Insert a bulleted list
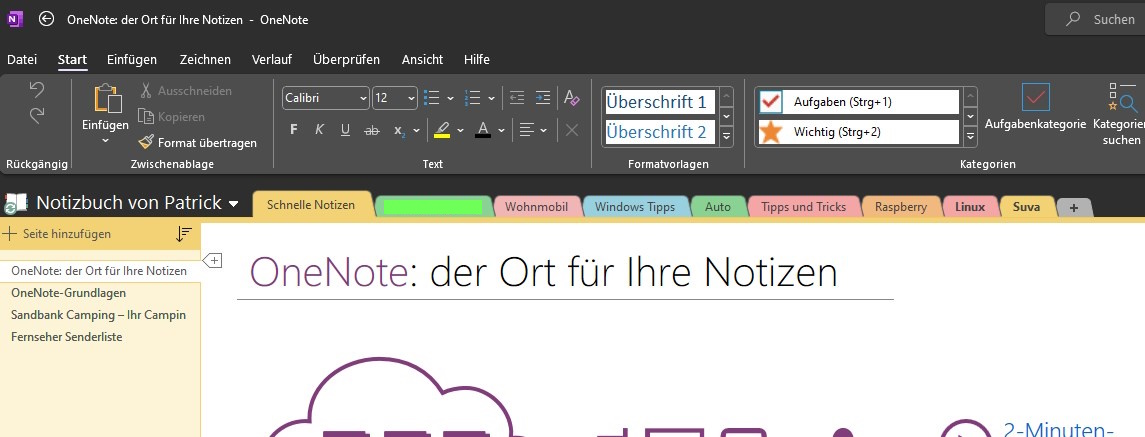Screen dimensions: 1145x437 pyautogui.click(x=432, y=97)
